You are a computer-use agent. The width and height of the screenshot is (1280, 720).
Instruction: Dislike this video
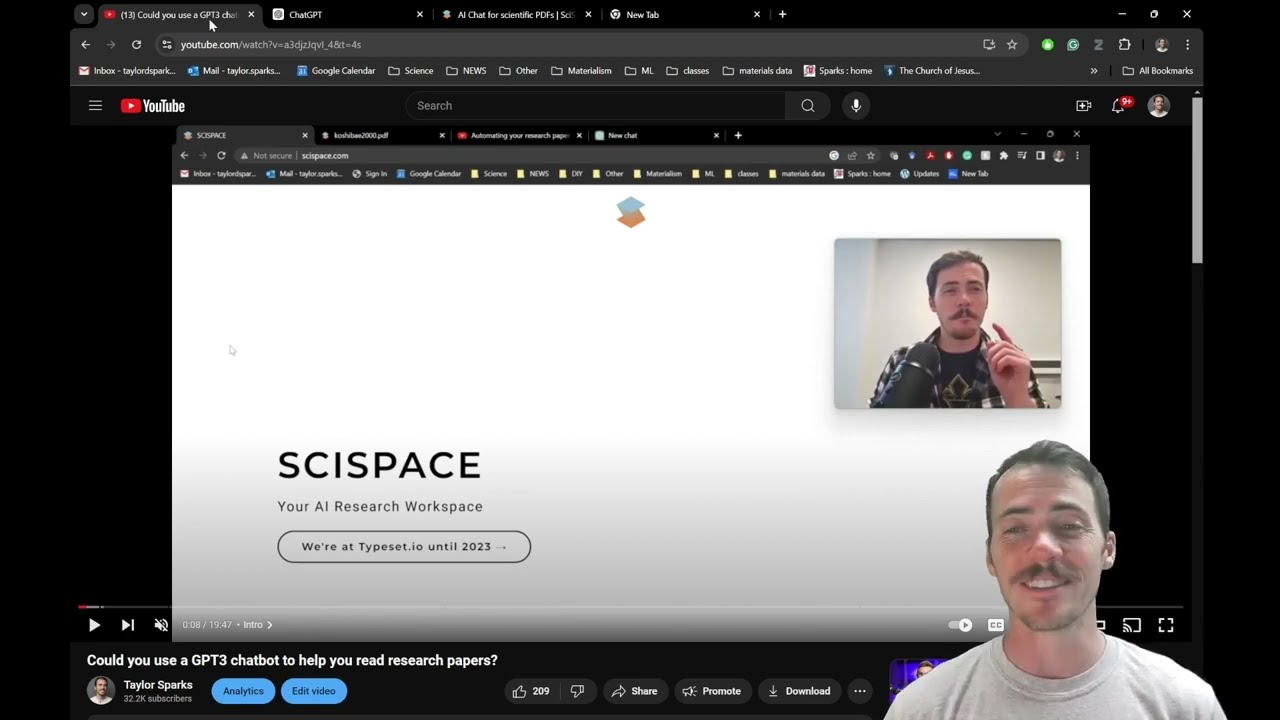point(577,691)
